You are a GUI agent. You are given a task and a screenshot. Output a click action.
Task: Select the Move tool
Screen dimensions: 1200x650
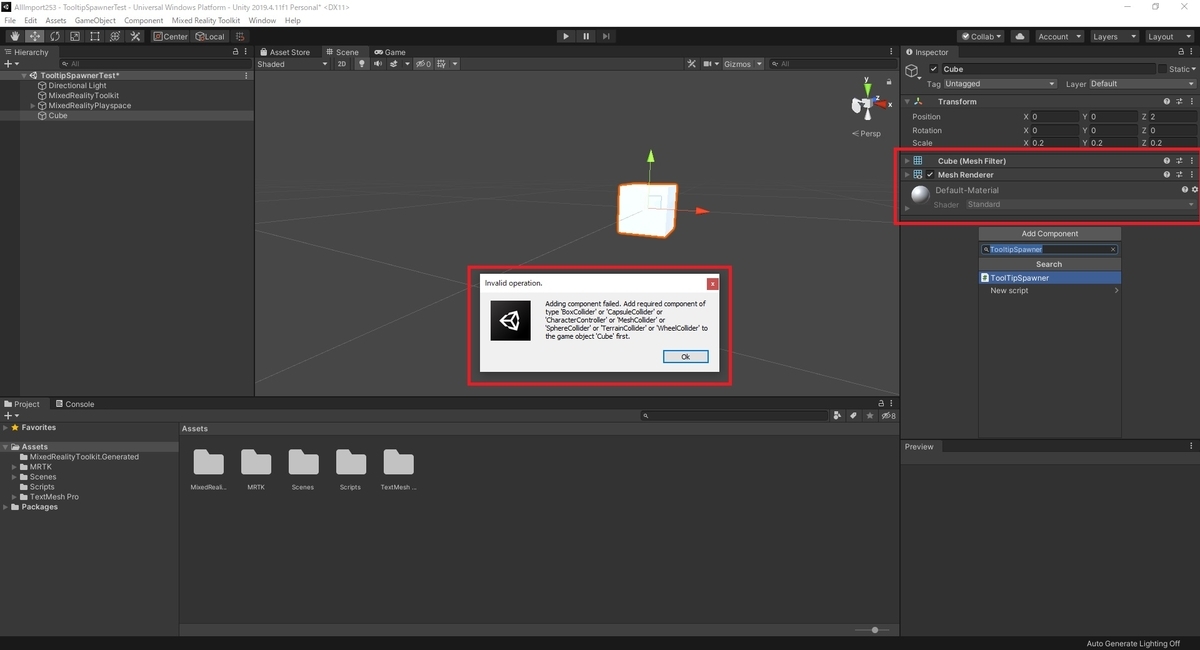(34, 36)
